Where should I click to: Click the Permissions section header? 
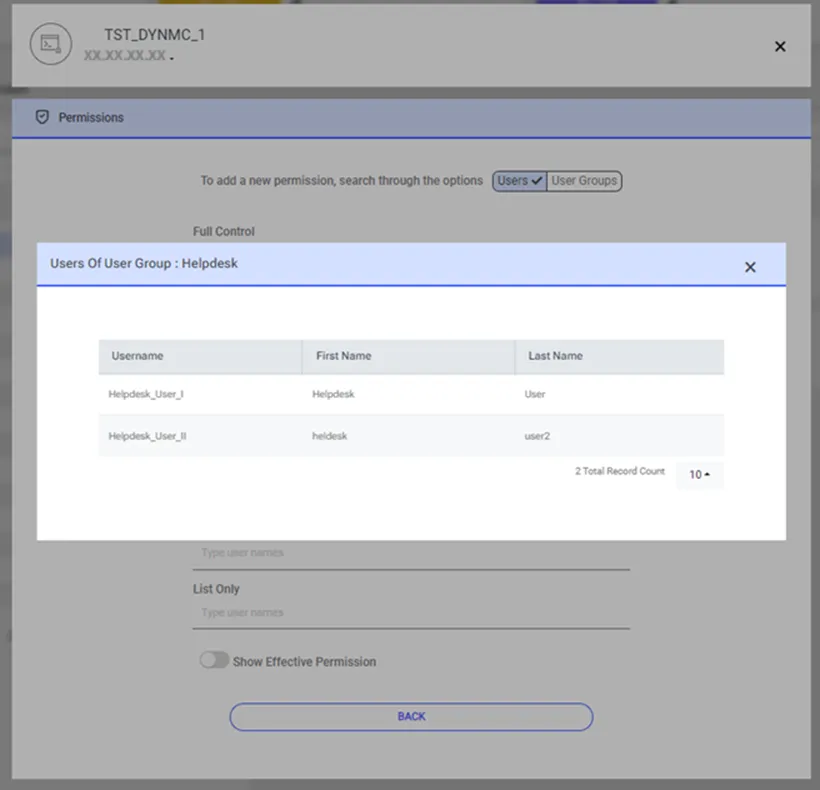(x=411, y=118)
